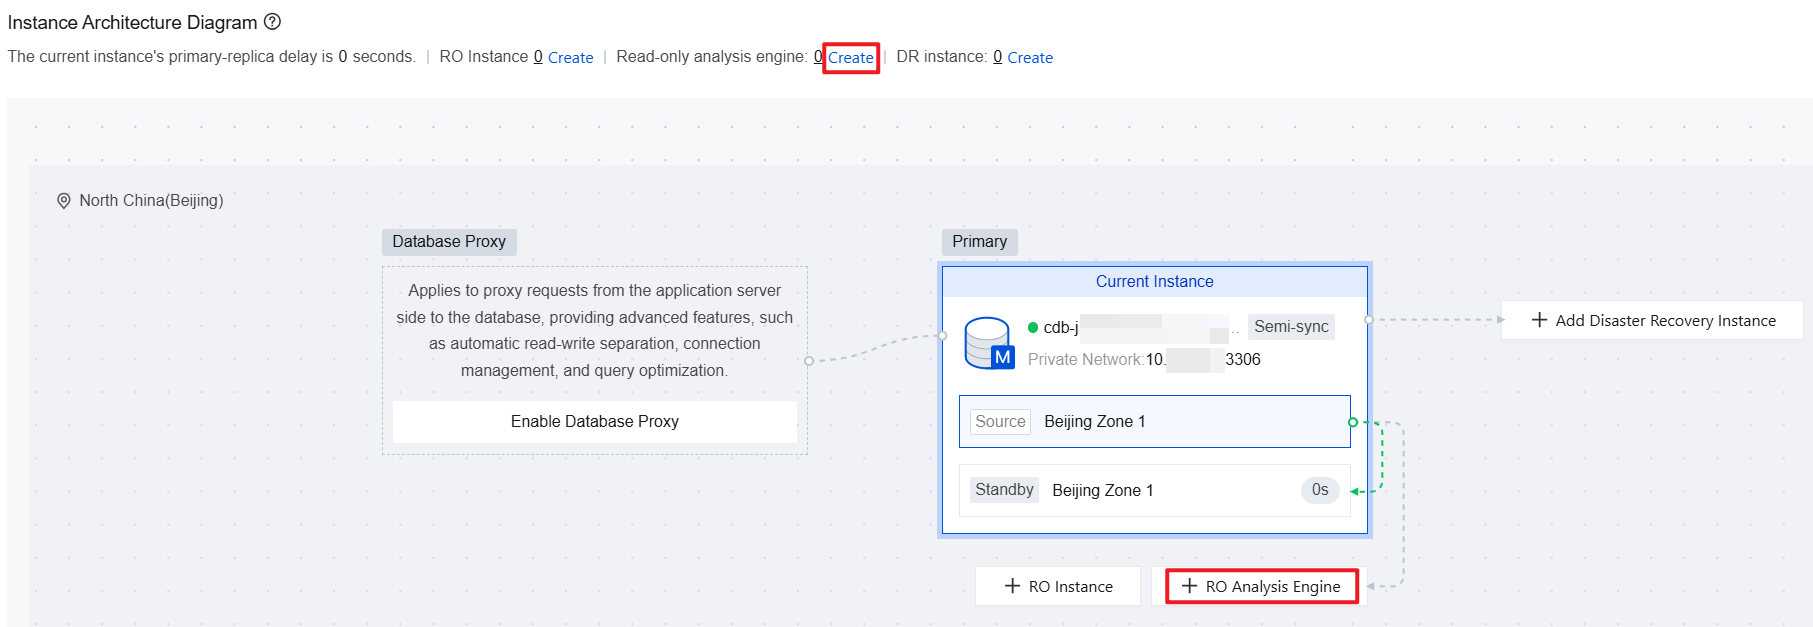The image size is (1813, 627).
Task: Click the green connector node on Source row
Action: (1353, 422)
